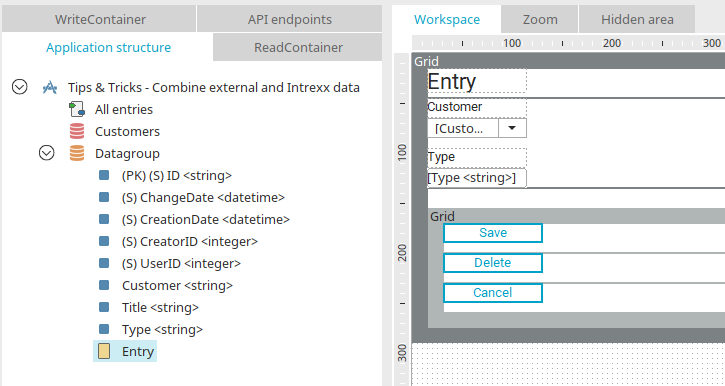Viewport: 725px width, 386px height.
Task: Select the Type label in workspace
Action: pyautogui.click(x=477, y=157)
